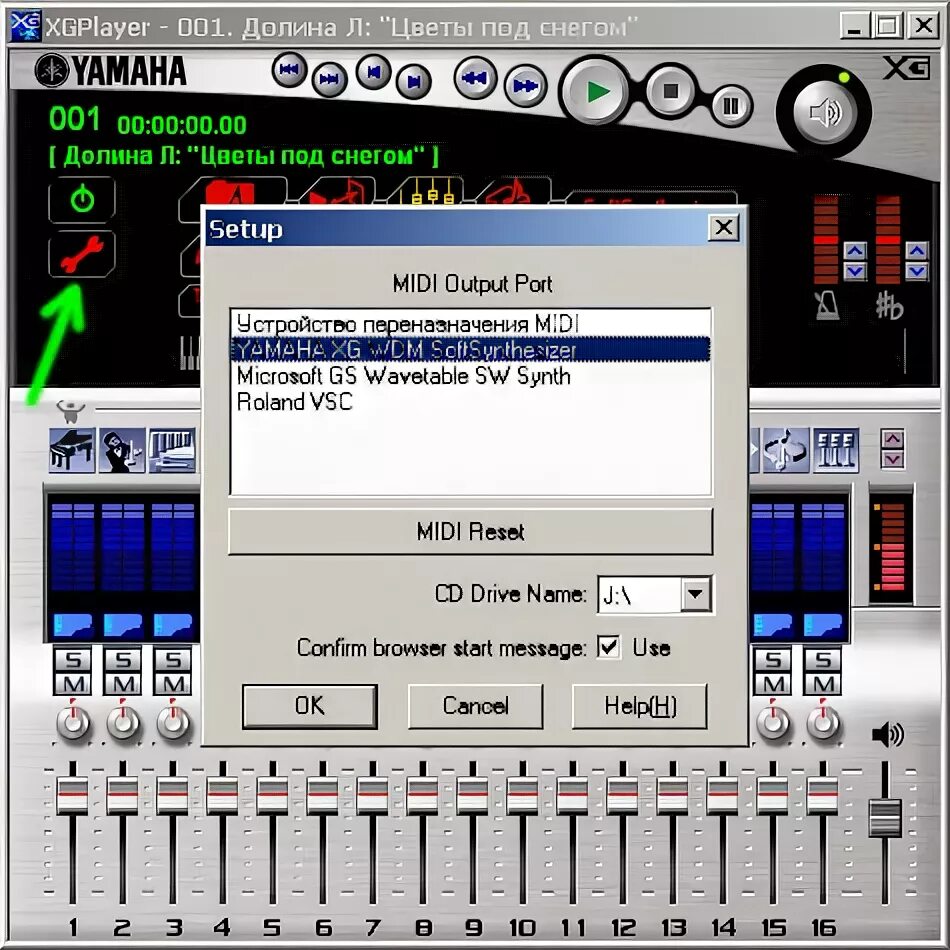Image resolution: width=950 pixels, height=950 pixels.
Task: Select "YAMAHA XG WDM SoftSynthesizer" port
Action: [470, 350]
